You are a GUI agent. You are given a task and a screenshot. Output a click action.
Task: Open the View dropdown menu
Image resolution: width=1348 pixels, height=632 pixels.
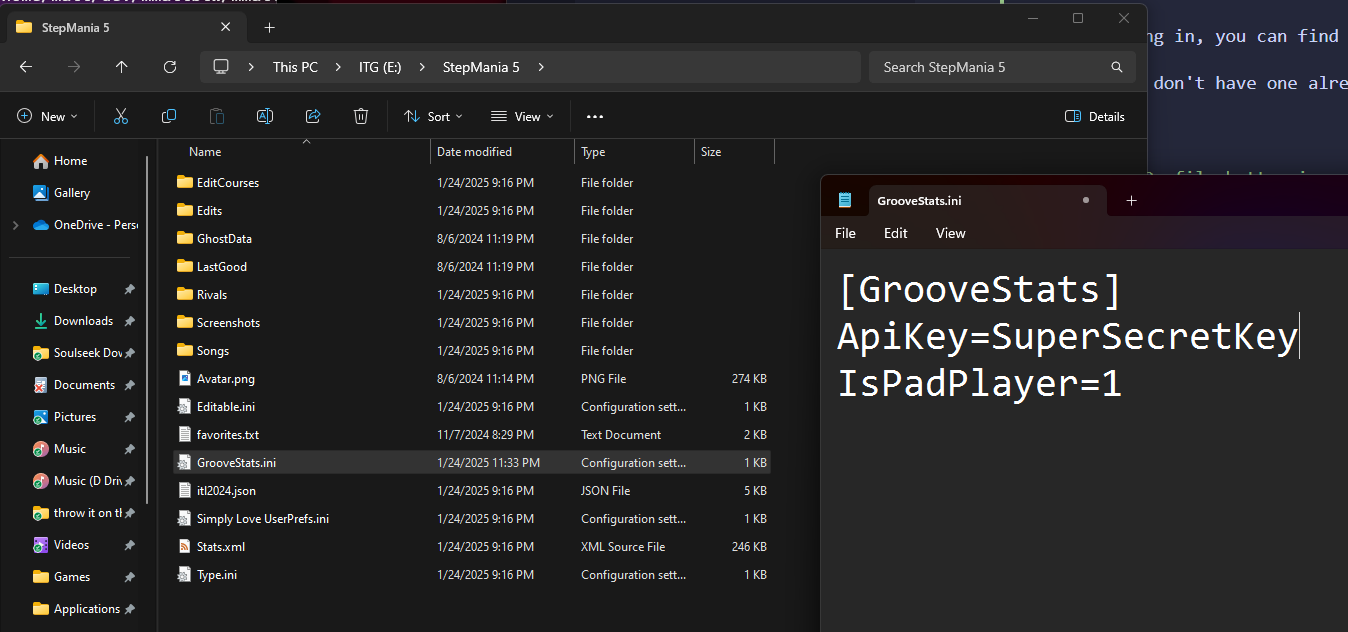coord(522,116)
